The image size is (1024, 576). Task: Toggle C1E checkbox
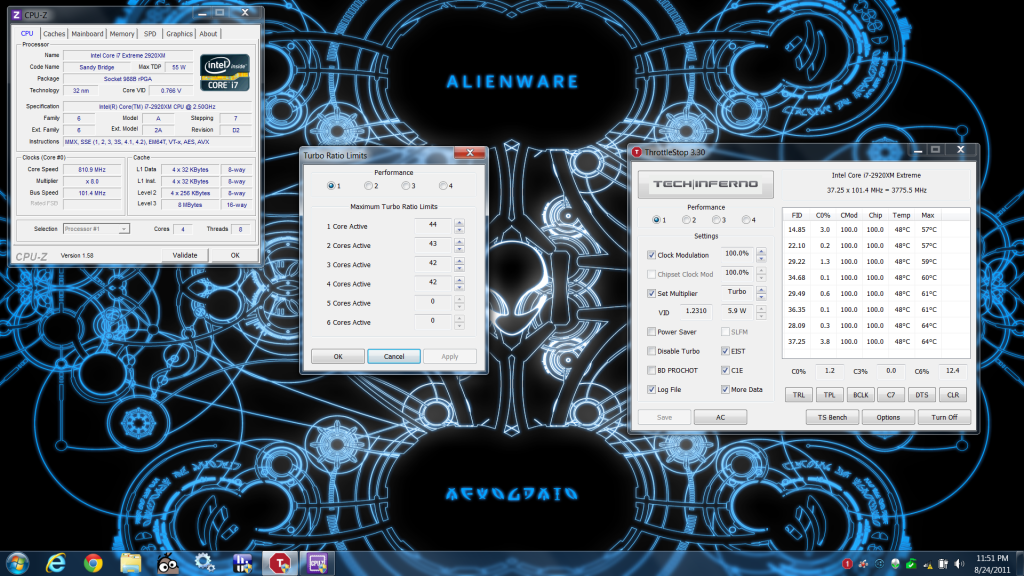coord(725,370)
